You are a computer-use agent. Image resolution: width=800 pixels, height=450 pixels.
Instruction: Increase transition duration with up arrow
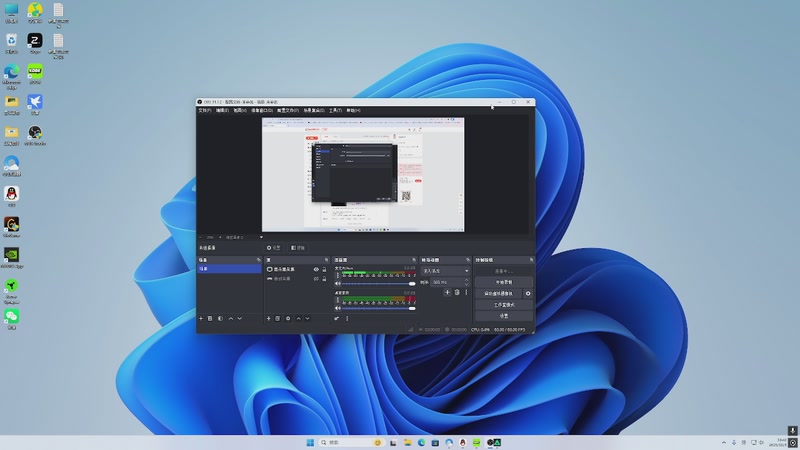pos(466,280)
